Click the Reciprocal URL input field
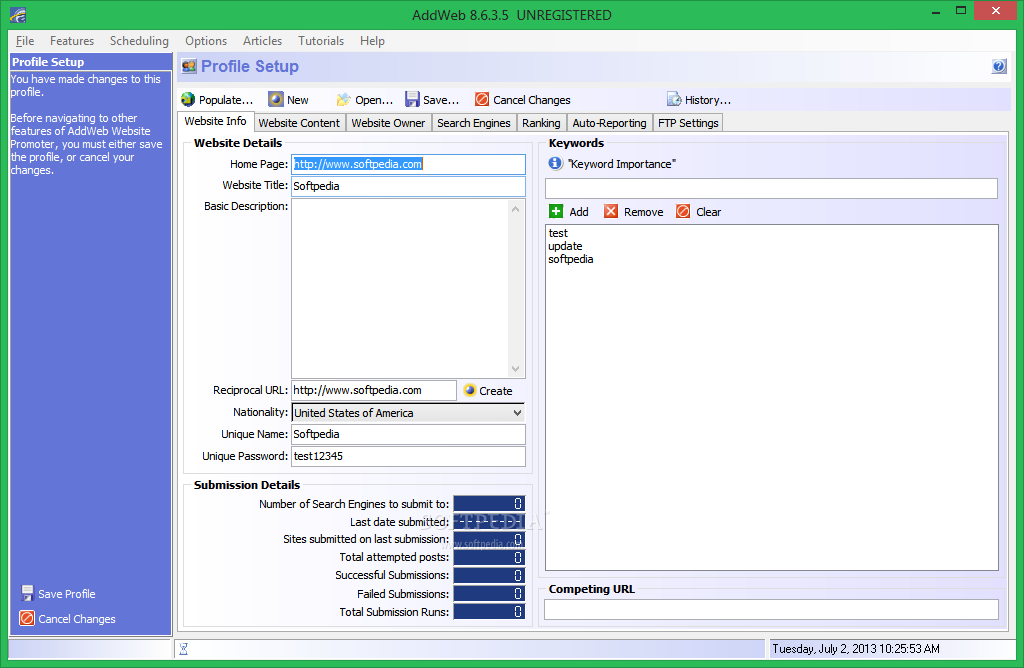The width and height of the screenshot is (1024, 668). [x=374, y=390]
